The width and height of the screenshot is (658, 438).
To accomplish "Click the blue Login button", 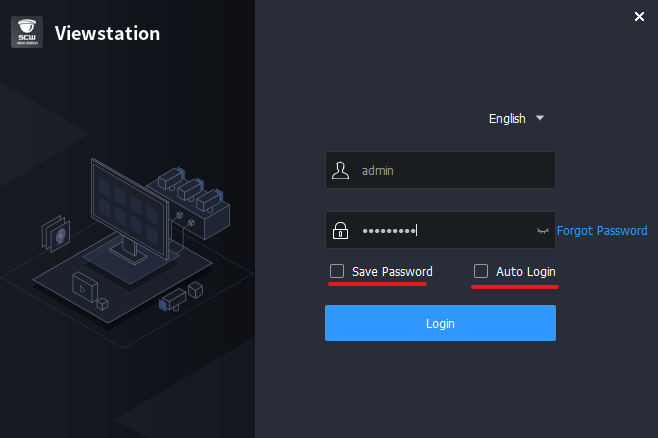I will tap(440, 323).
